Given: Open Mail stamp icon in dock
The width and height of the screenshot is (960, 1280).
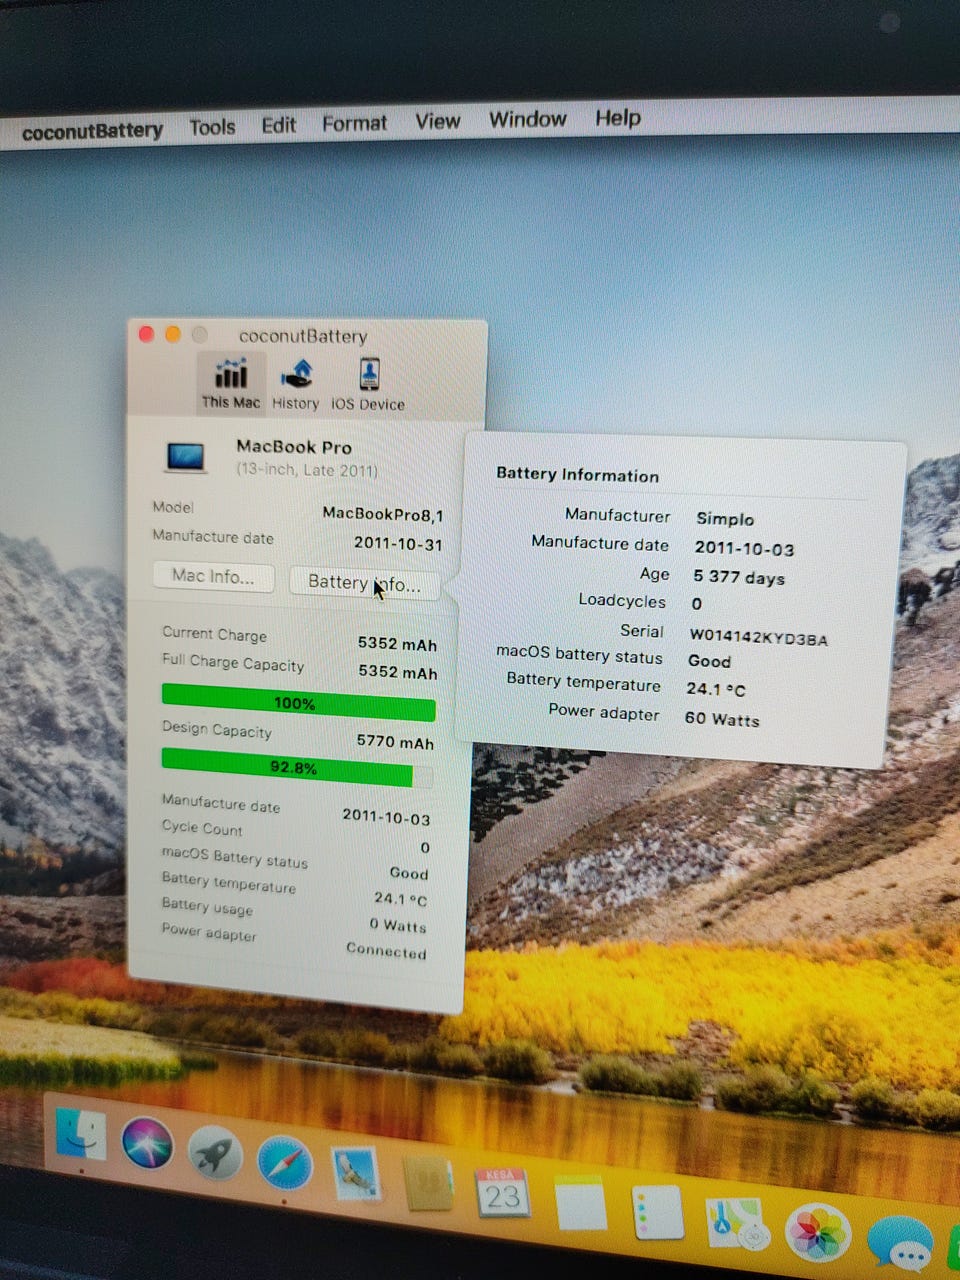Looking at the screenshot, I should click(x=356, y=1173).
